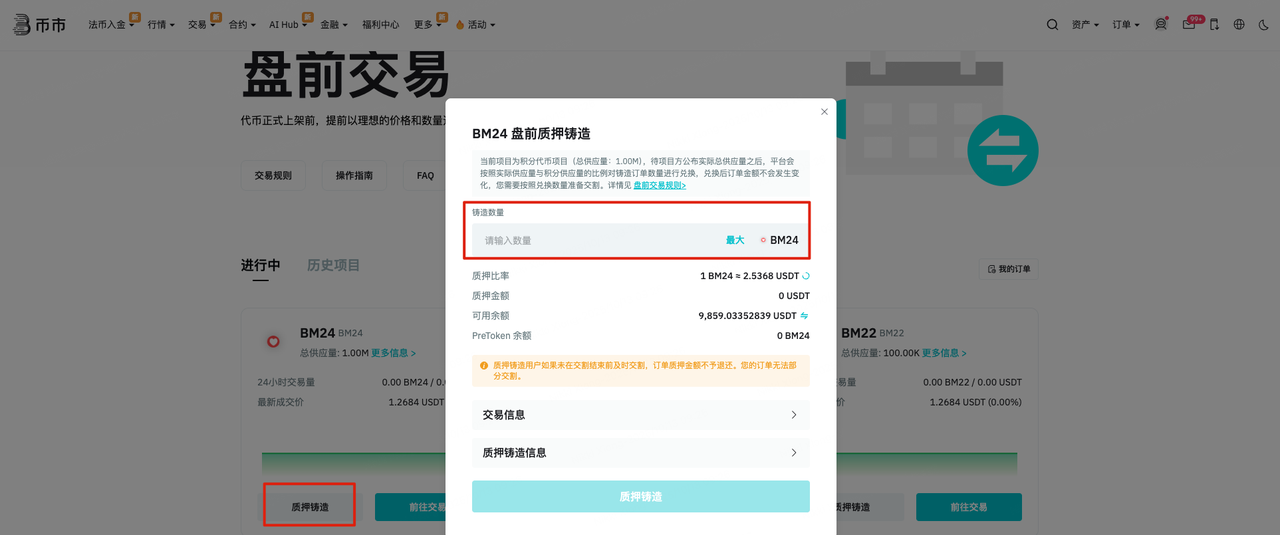1280x535 pixels.
Task: Open the language globe icon
Action: tap(1239, 24)
